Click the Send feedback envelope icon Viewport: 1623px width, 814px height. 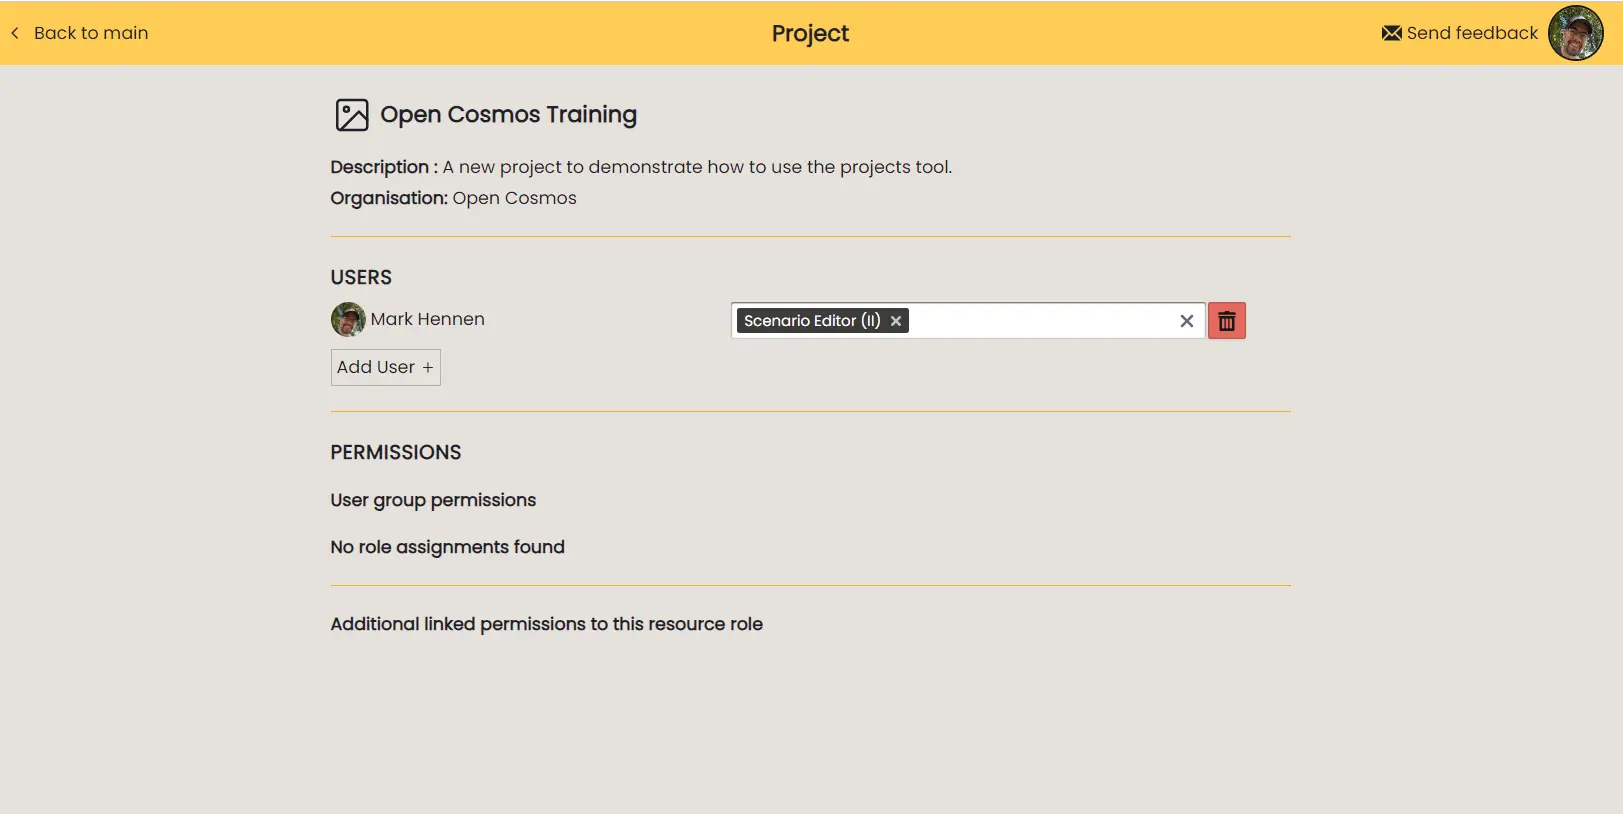tap(1391, 33)
